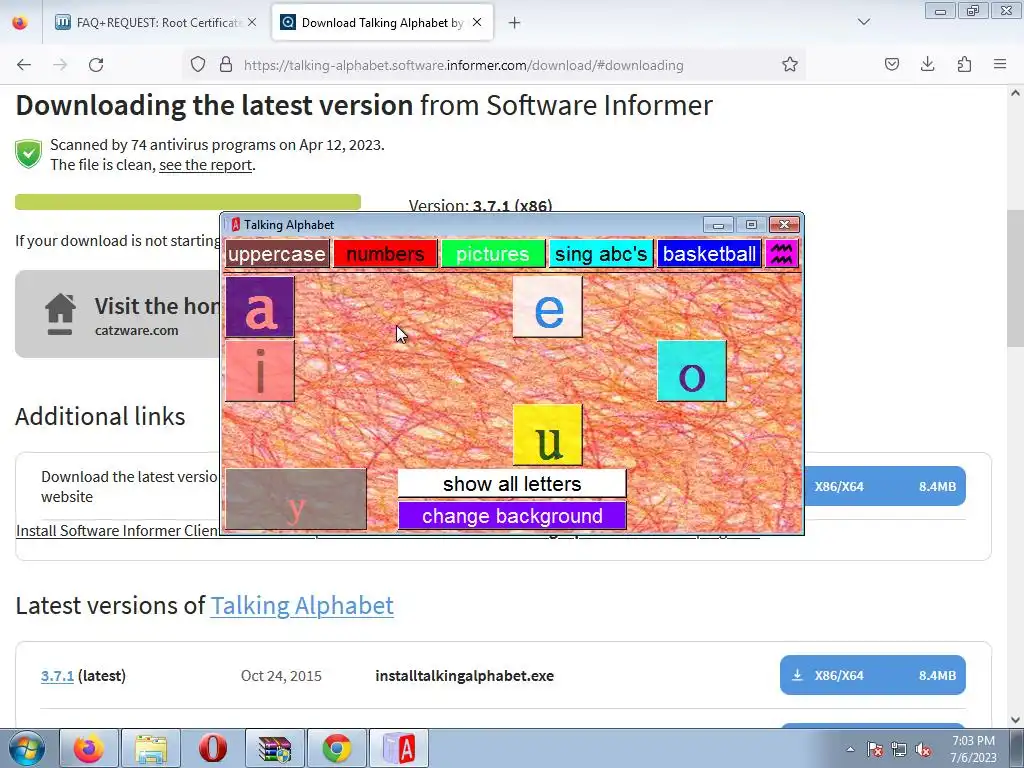Open the numbers mode
This screenshot has height=768, width=1024.
coord(385,253)
